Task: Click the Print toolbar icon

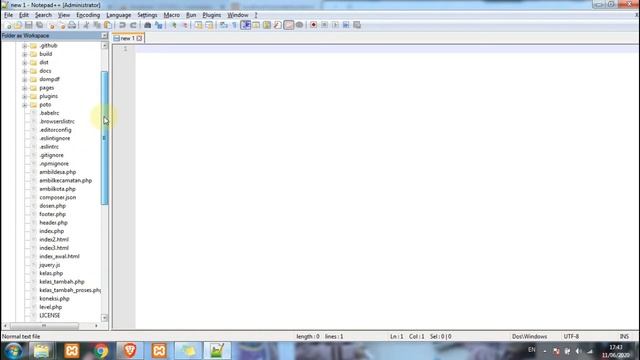Action: 72,25
